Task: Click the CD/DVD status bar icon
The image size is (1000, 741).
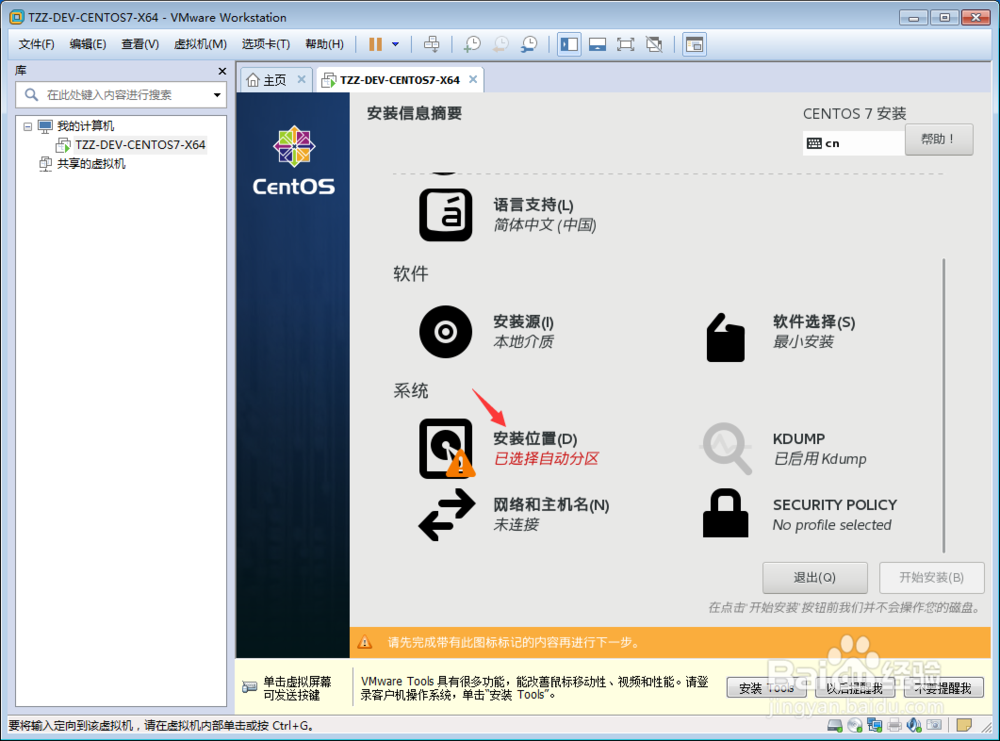Action: click(855, 725)
